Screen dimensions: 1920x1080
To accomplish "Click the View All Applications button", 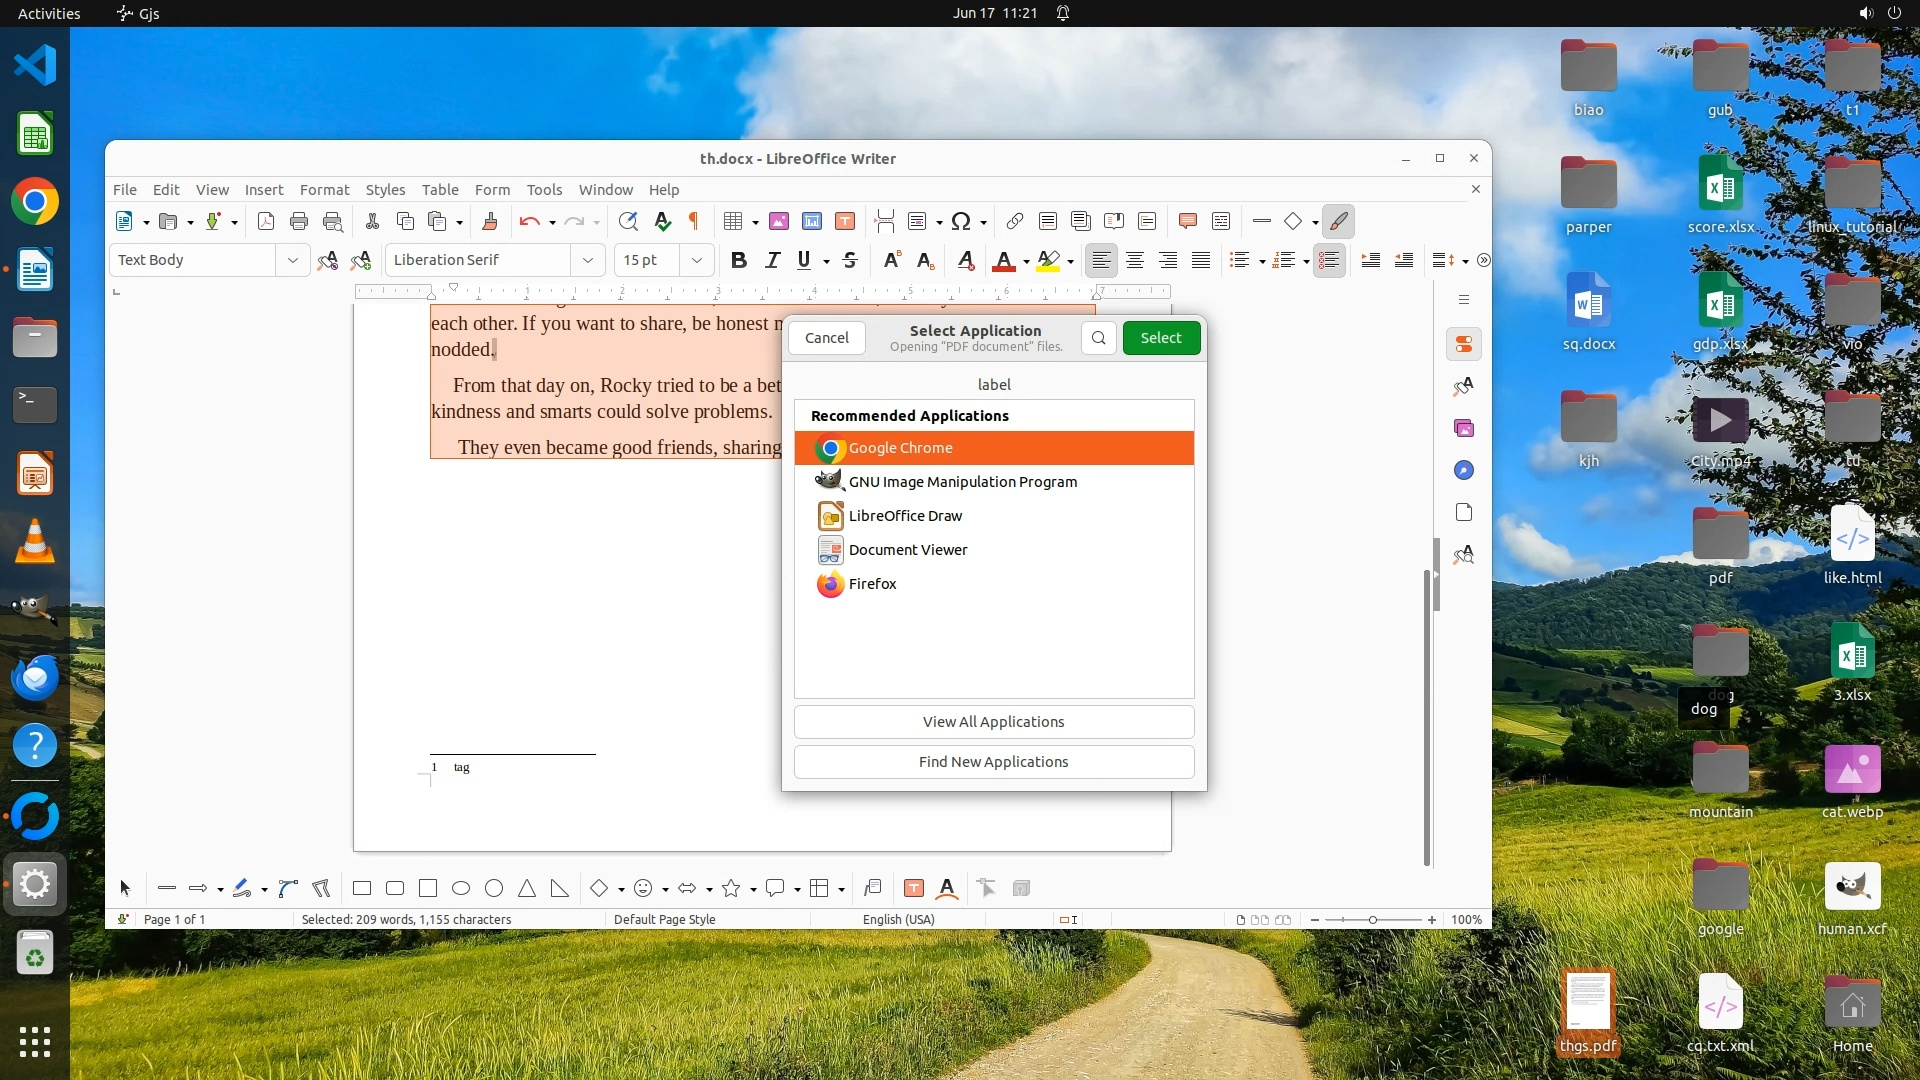I will (993, 722).
